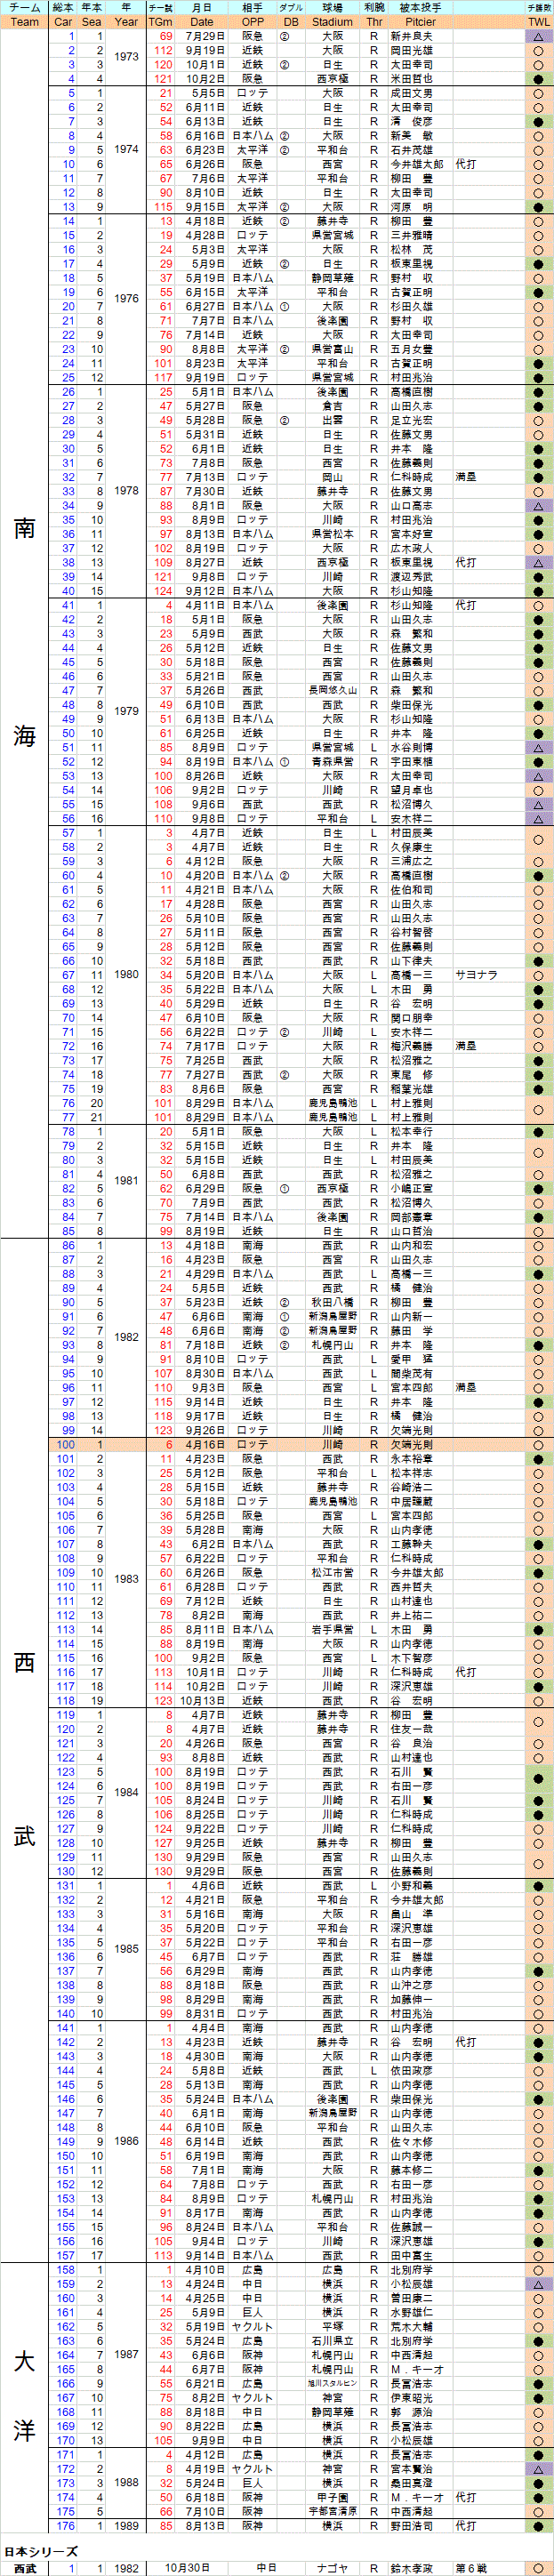
Task: Click the merged year cell 1978
Action: pos(126,491)
